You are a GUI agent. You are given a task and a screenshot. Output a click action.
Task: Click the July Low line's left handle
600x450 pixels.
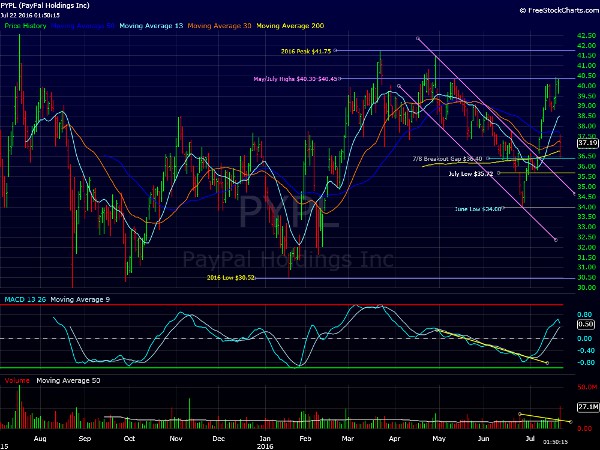coord(499,173)
